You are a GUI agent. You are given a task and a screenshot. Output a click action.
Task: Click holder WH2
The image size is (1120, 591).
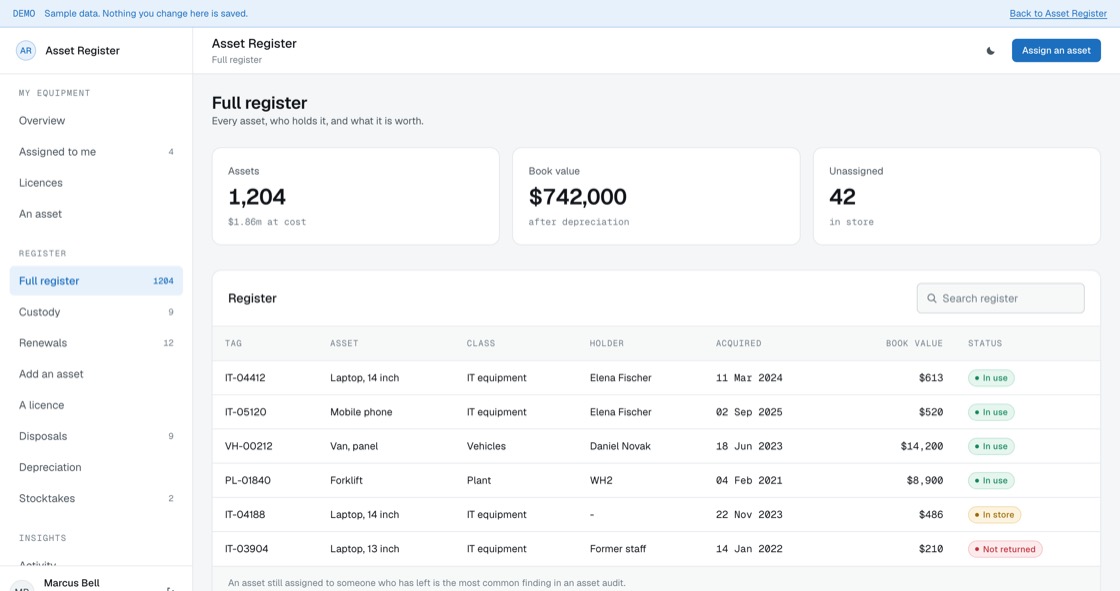601,480
